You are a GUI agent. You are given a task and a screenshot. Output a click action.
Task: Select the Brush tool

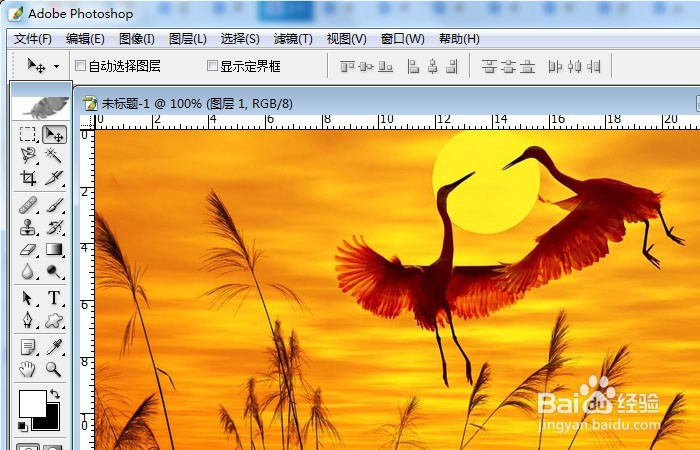[54, 205]
